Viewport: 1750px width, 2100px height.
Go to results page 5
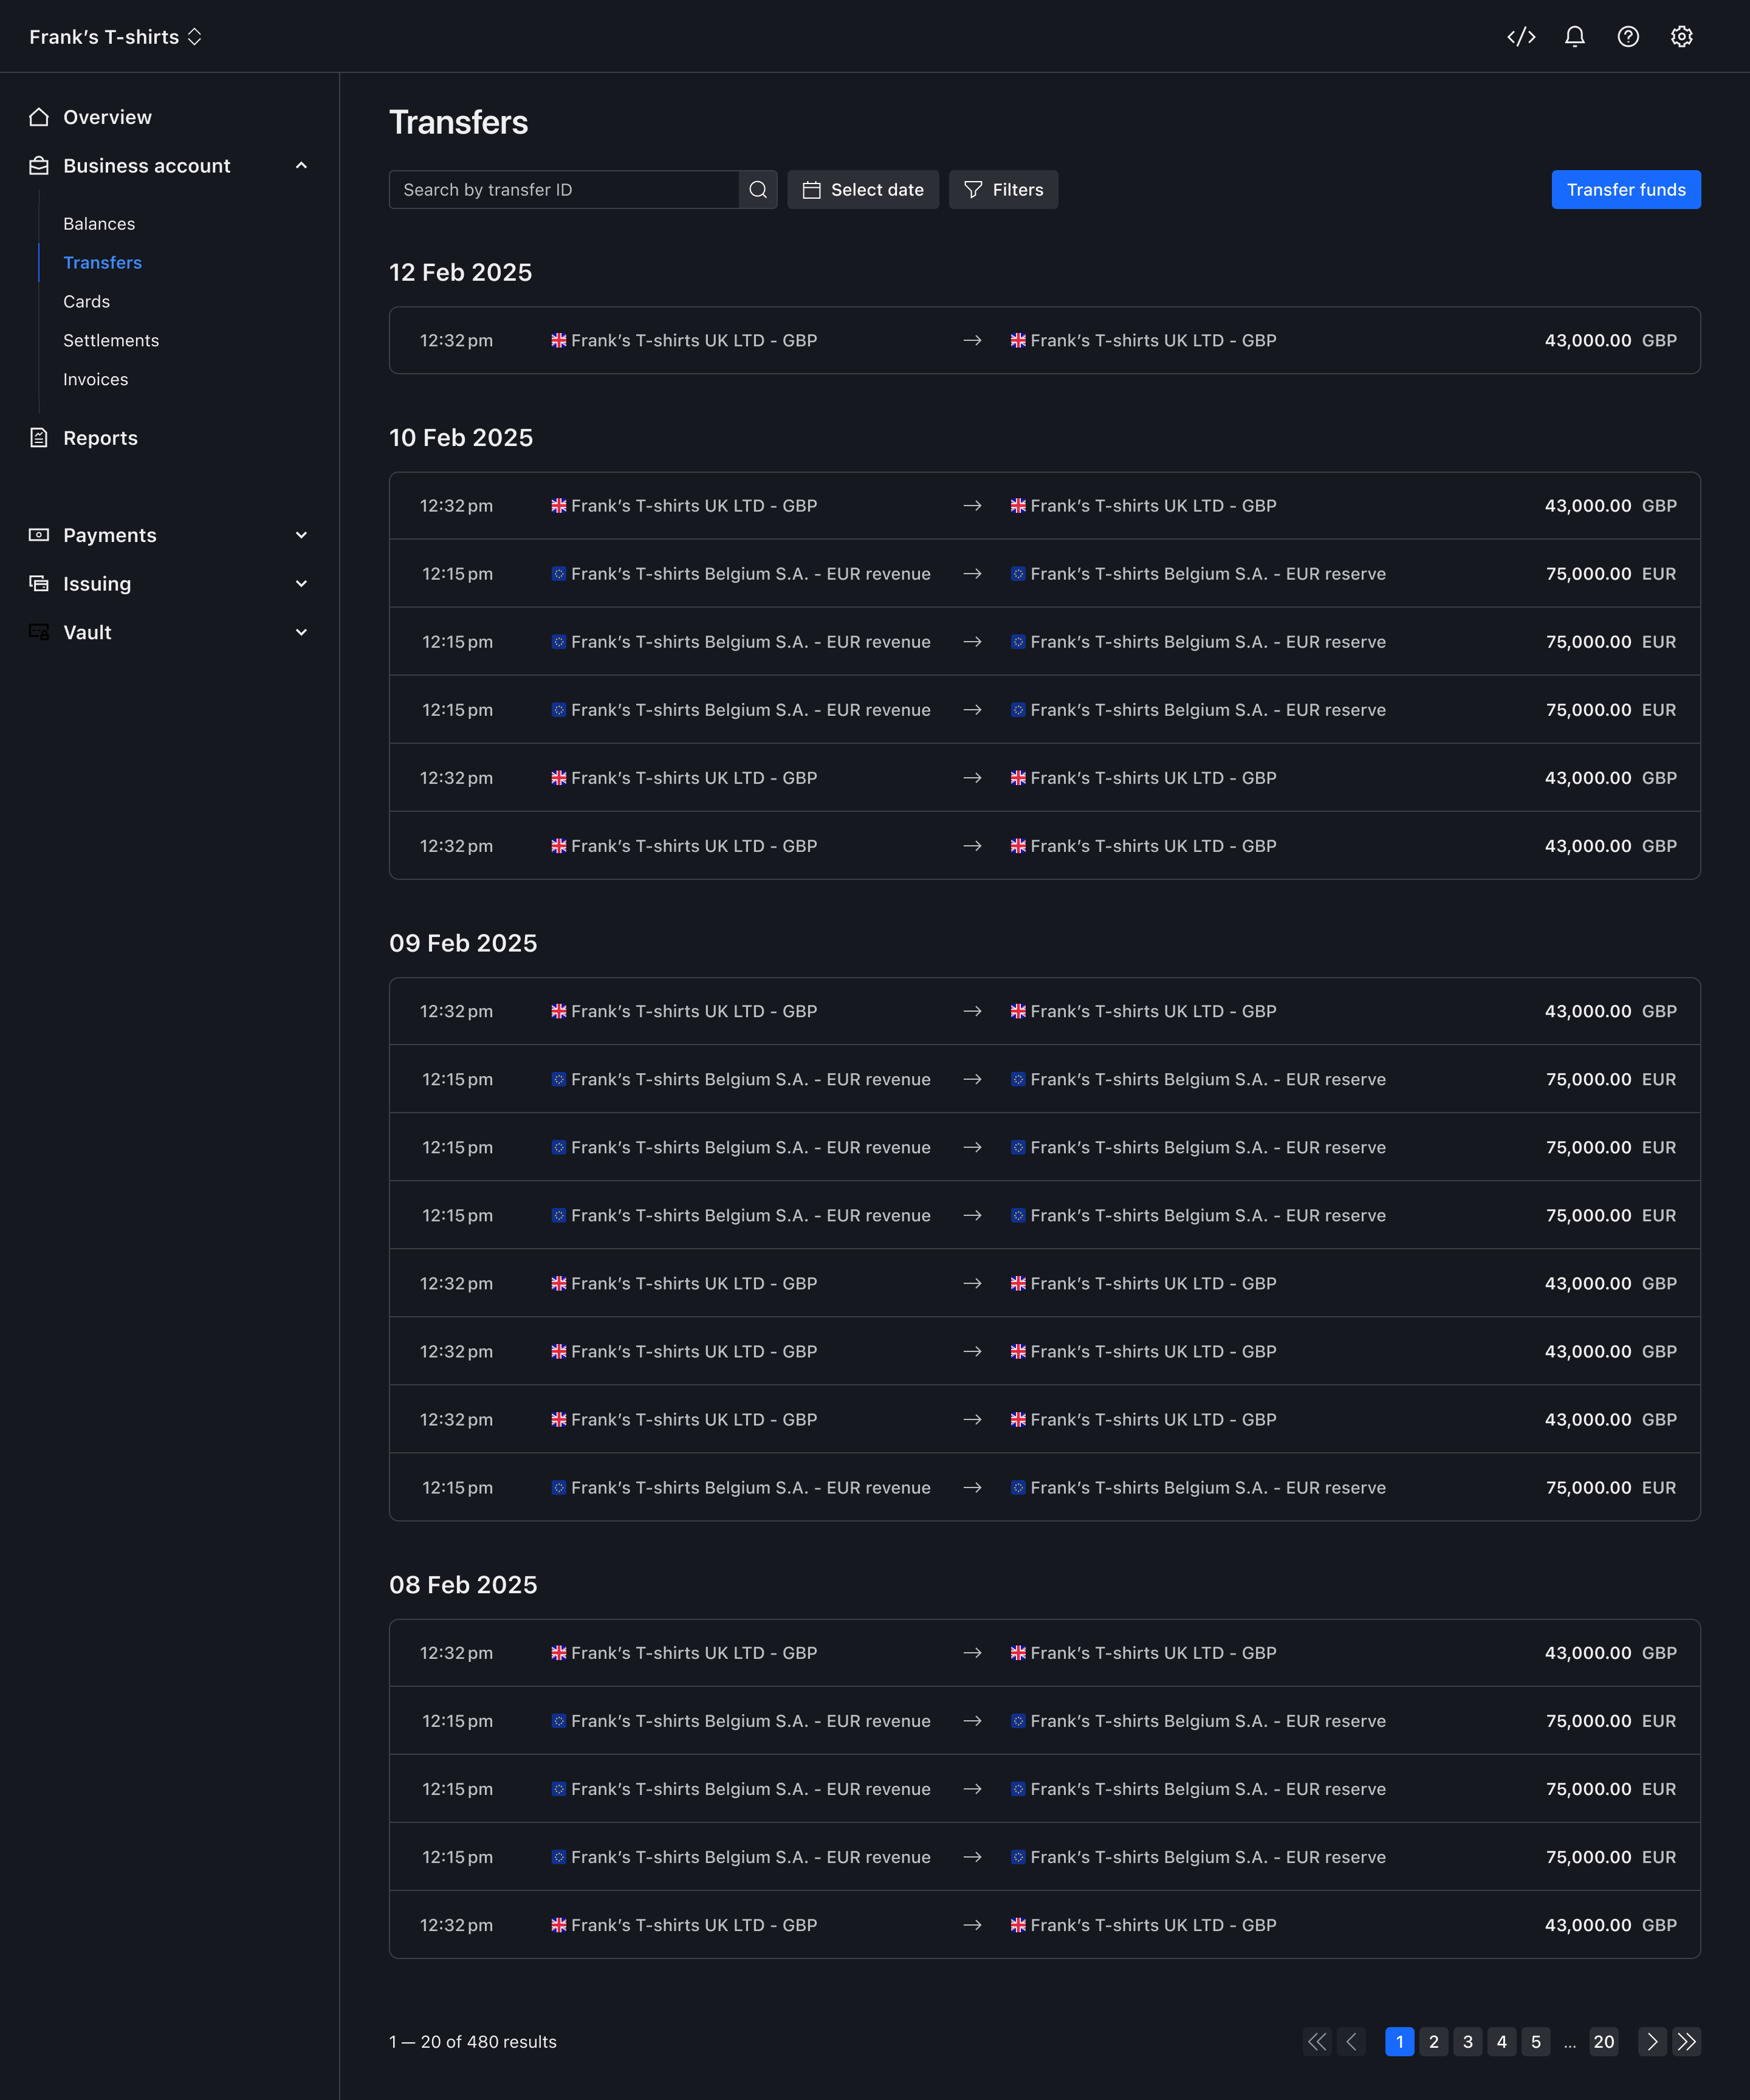[x=1535, y=2041]
